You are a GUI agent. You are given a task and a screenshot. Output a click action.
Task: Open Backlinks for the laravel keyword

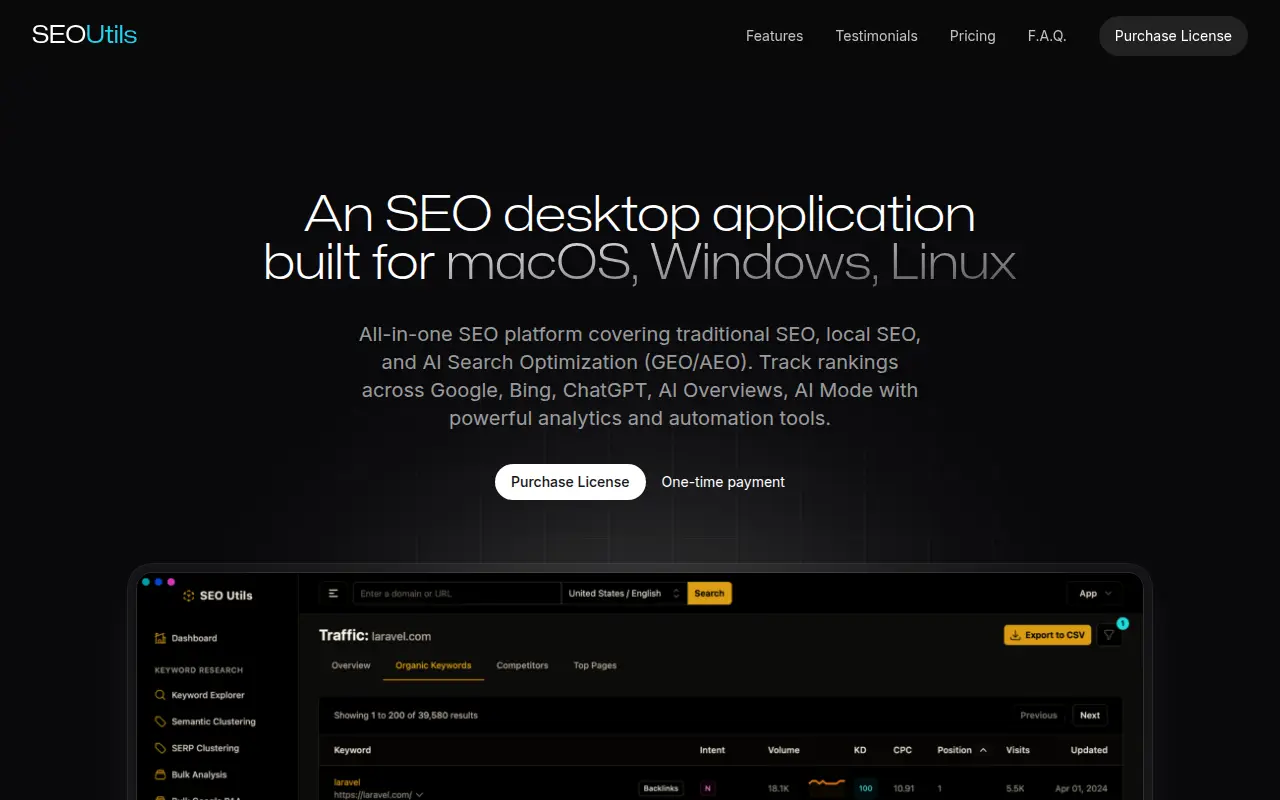pos(661,788)
